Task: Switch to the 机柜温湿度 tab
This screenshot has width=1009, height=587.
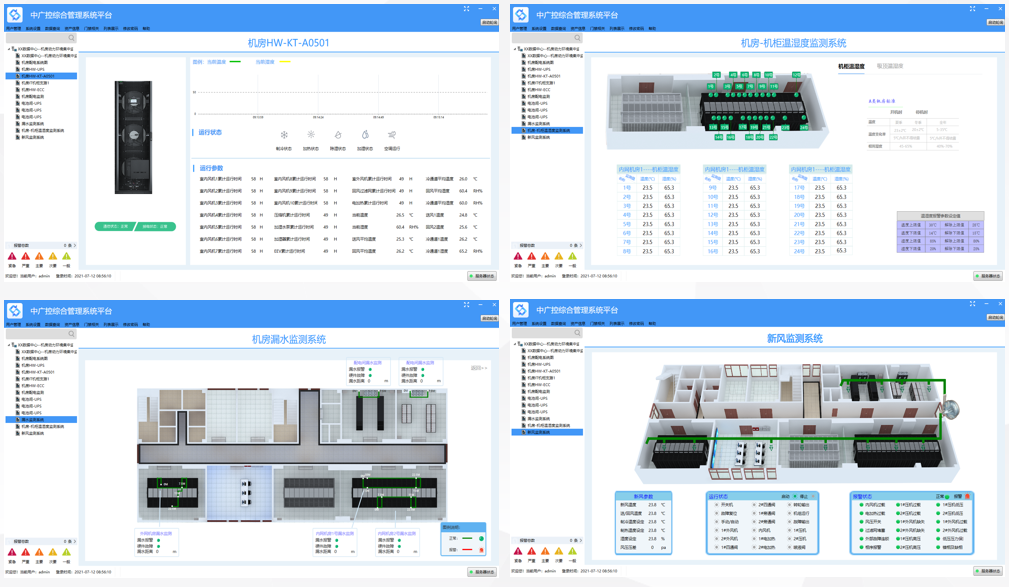Action: coord(851,66)
